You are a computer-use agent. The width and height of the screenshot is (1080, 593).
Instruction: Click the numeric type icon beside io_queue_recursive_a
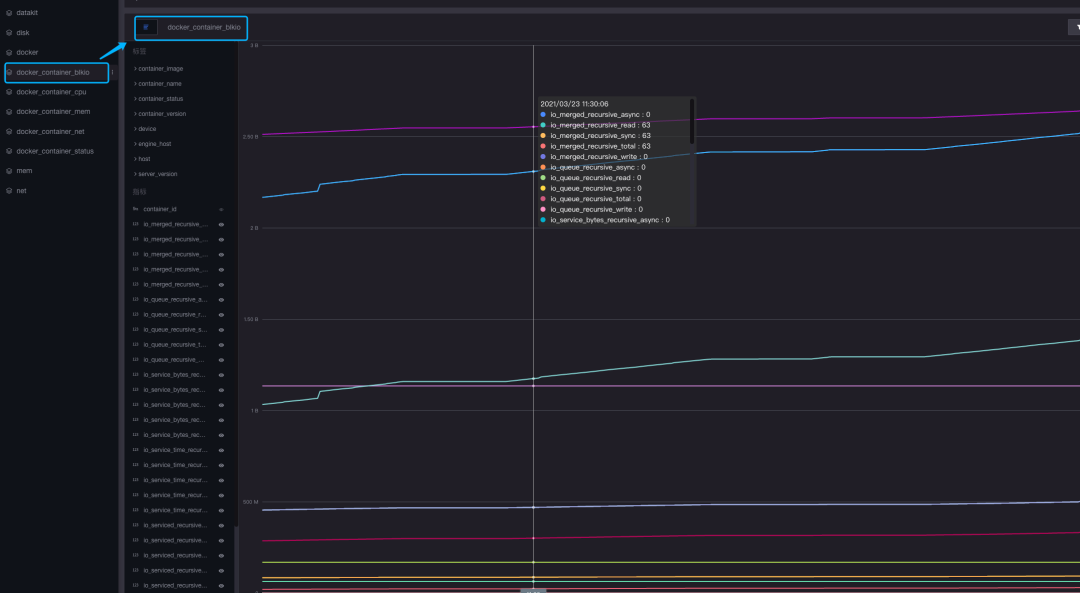(x=136, y=300)
